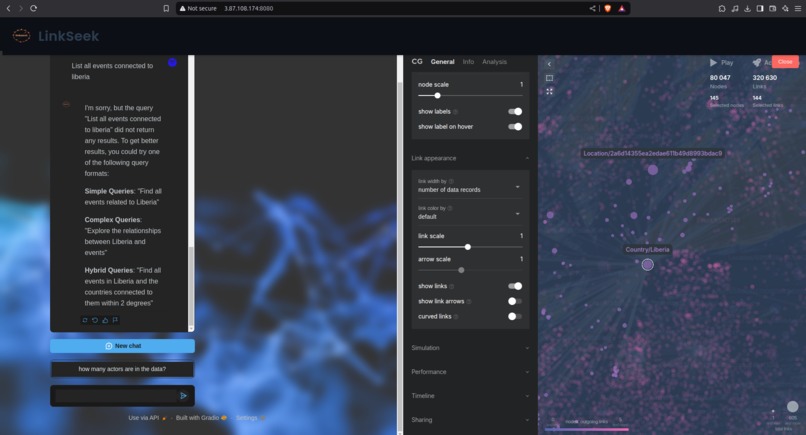The height and width of the screenshot is (435, 806).
Task: Activate the rectangular selection tool in graph
Action: (549, 78)
